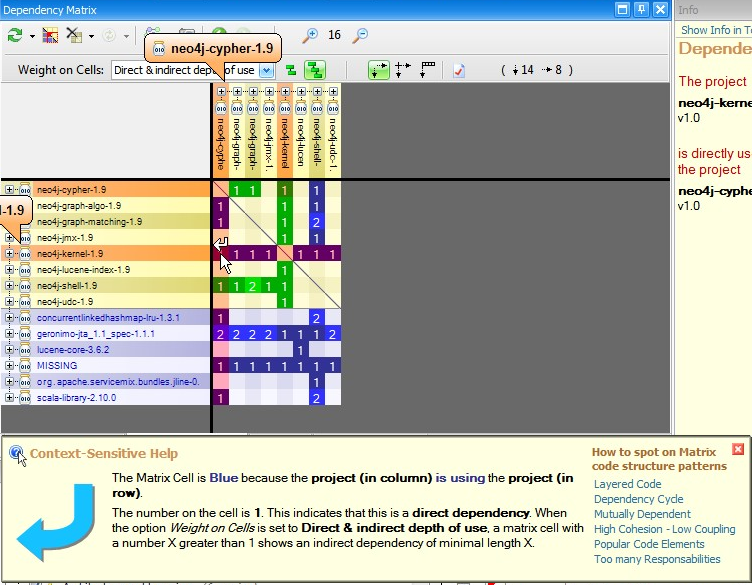Click the Context-Sensitive Help magnifier icon

[x=17, y=453]
